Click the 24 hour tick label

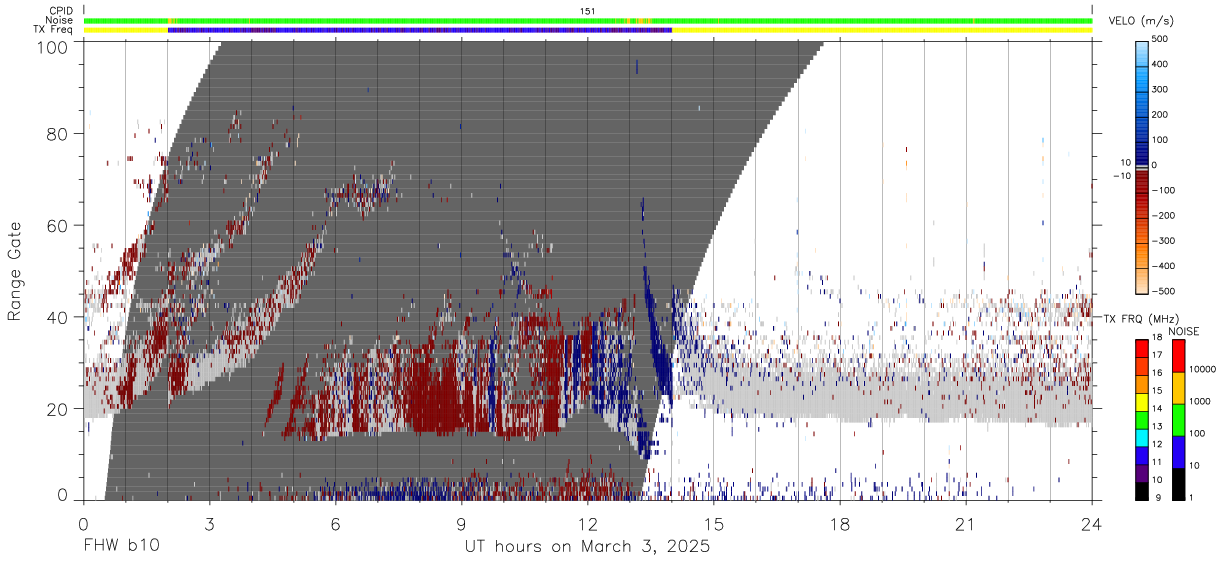tap(1091, 523)
